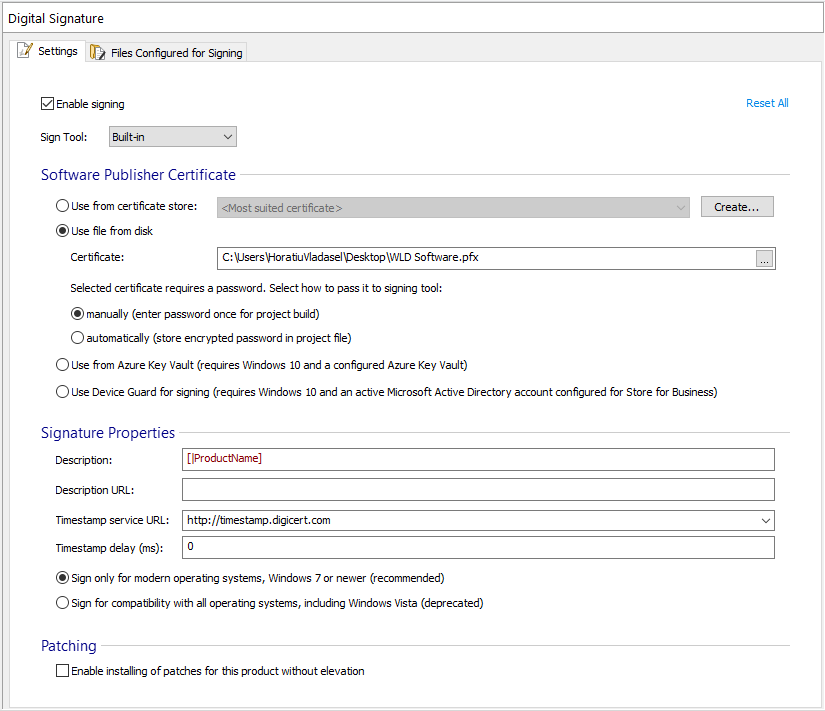This screenshot has width=825, height=711.
Task: Click the Digital Signature title text
Action: pos(56,18)
